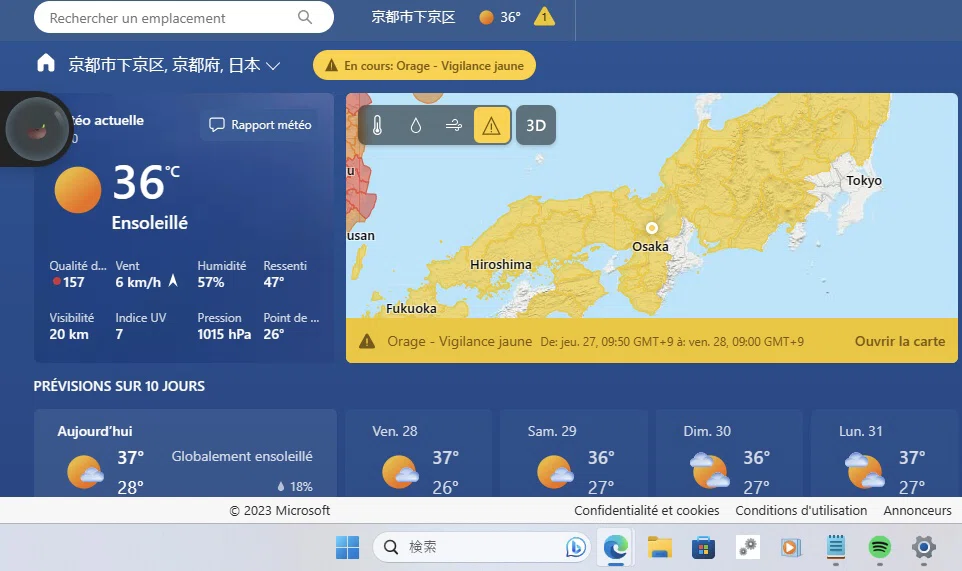Click the Fukuoka label on the map
Image resolution: width=962 pixels, height=571 pixels.
point(411,308)
